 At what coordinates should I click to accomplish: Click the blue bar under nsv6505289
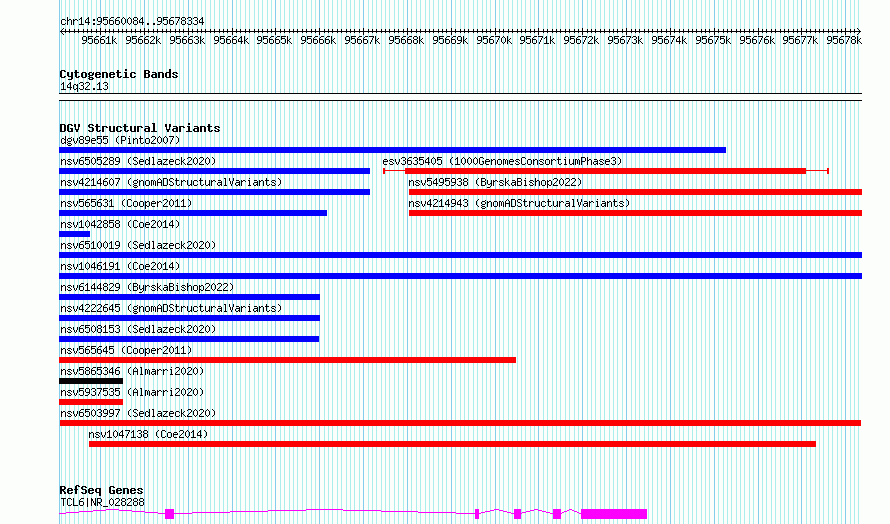pyautogui.click(x=215, y=171)
